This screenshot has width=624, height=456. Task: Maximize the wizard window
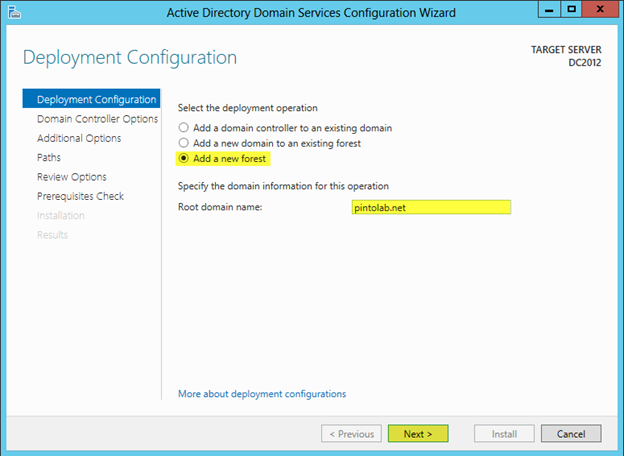571,9
